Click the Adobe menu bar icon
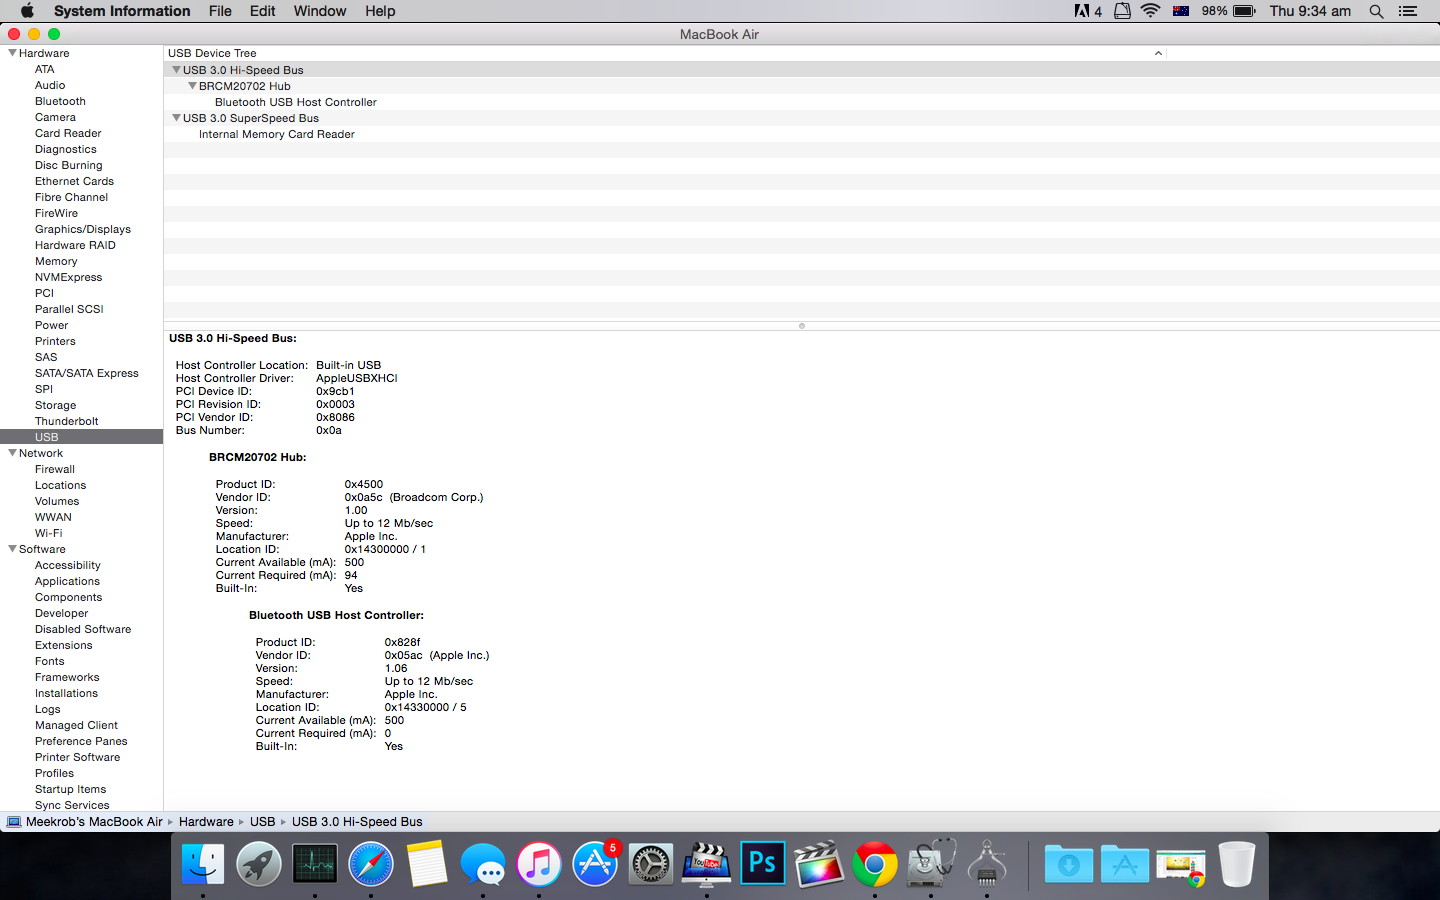 point(1088,11)
